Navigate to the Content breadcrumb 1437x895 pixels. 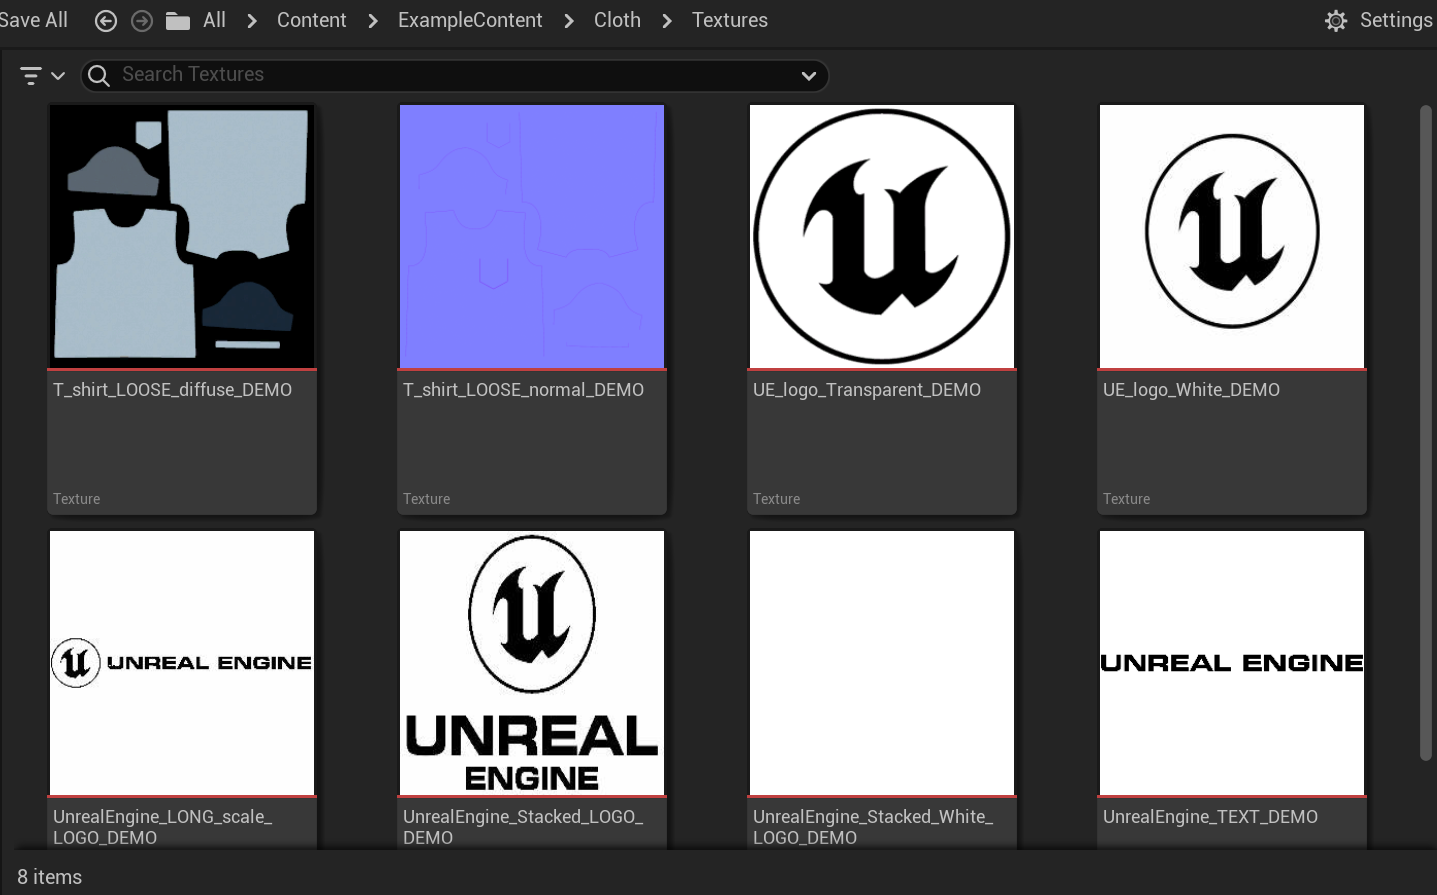click(311, 20)
